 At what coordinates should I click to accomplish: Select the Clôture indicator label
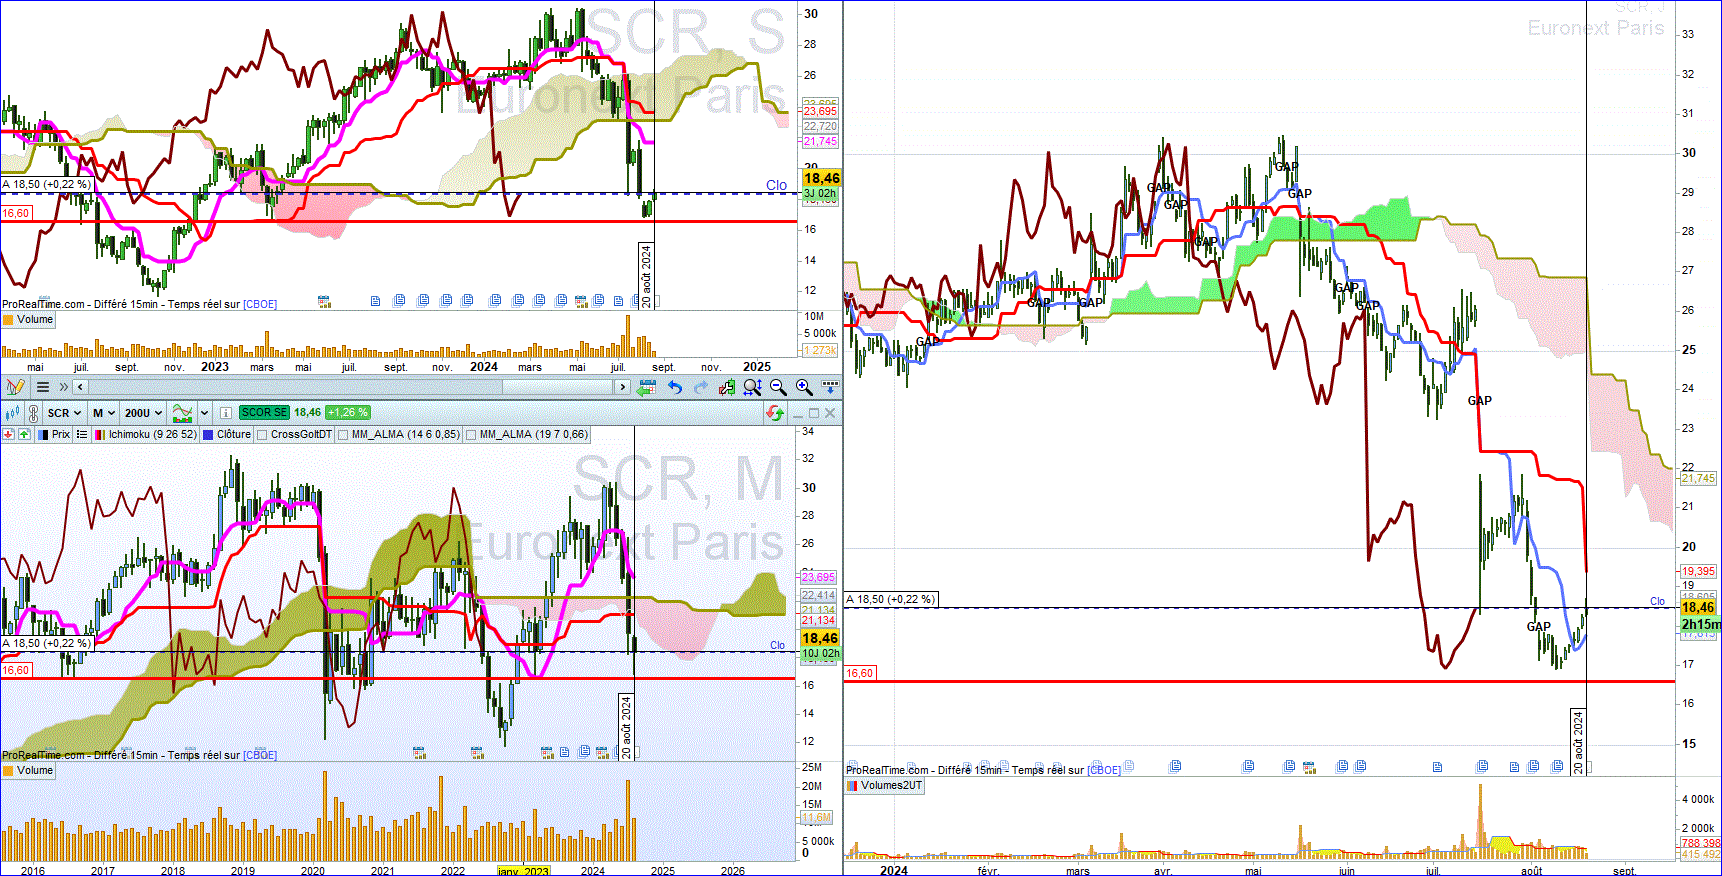click(234, 434)
